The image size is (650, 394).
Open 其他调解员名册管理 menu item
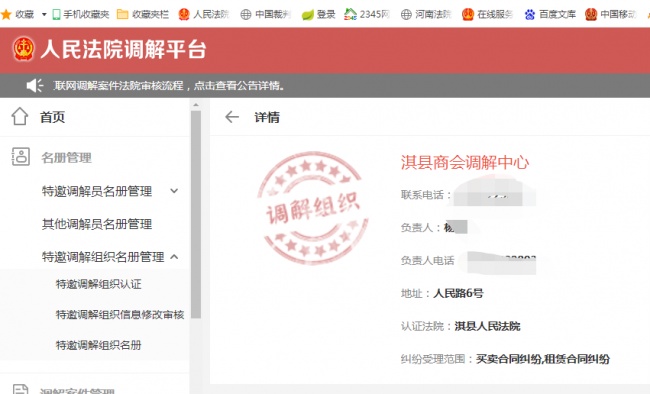coord(97,224)
